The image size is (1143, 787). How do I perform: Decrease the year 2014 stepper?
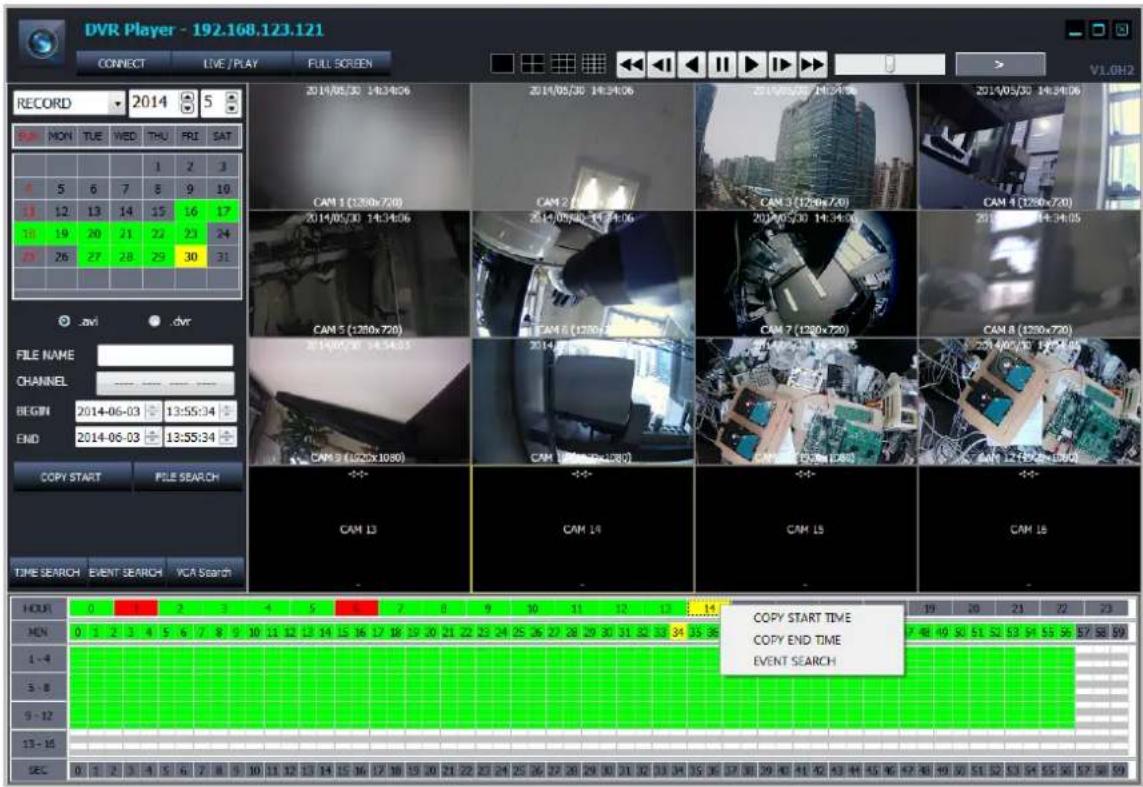(x=187, y=109)
